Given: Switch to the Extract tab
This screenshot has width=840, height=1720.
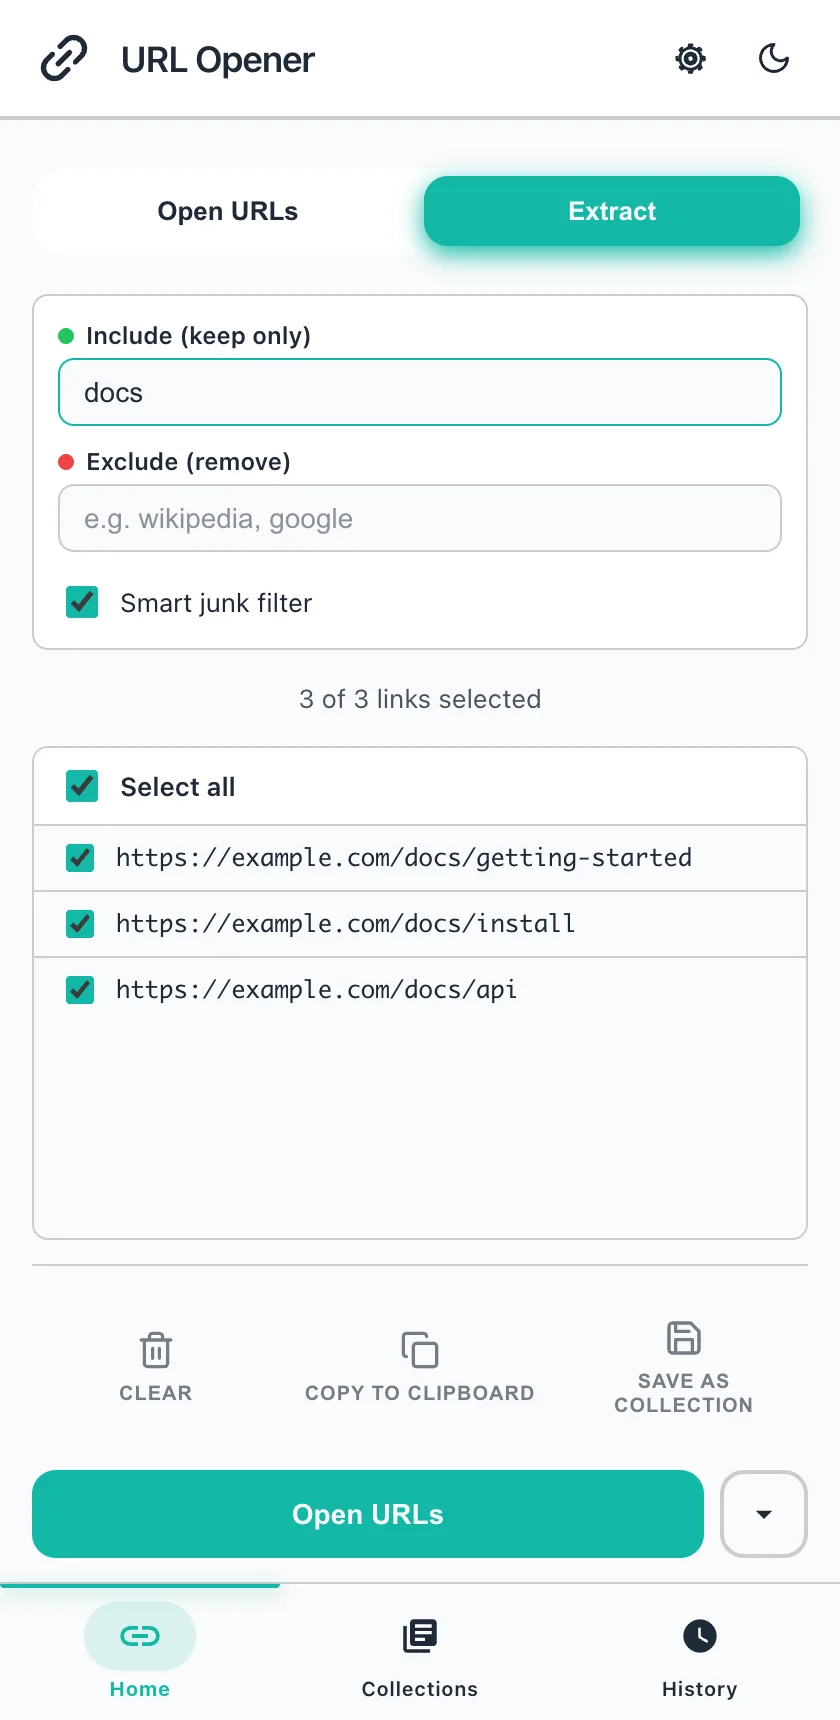Looking at the screenshot, I should point(612,211).
